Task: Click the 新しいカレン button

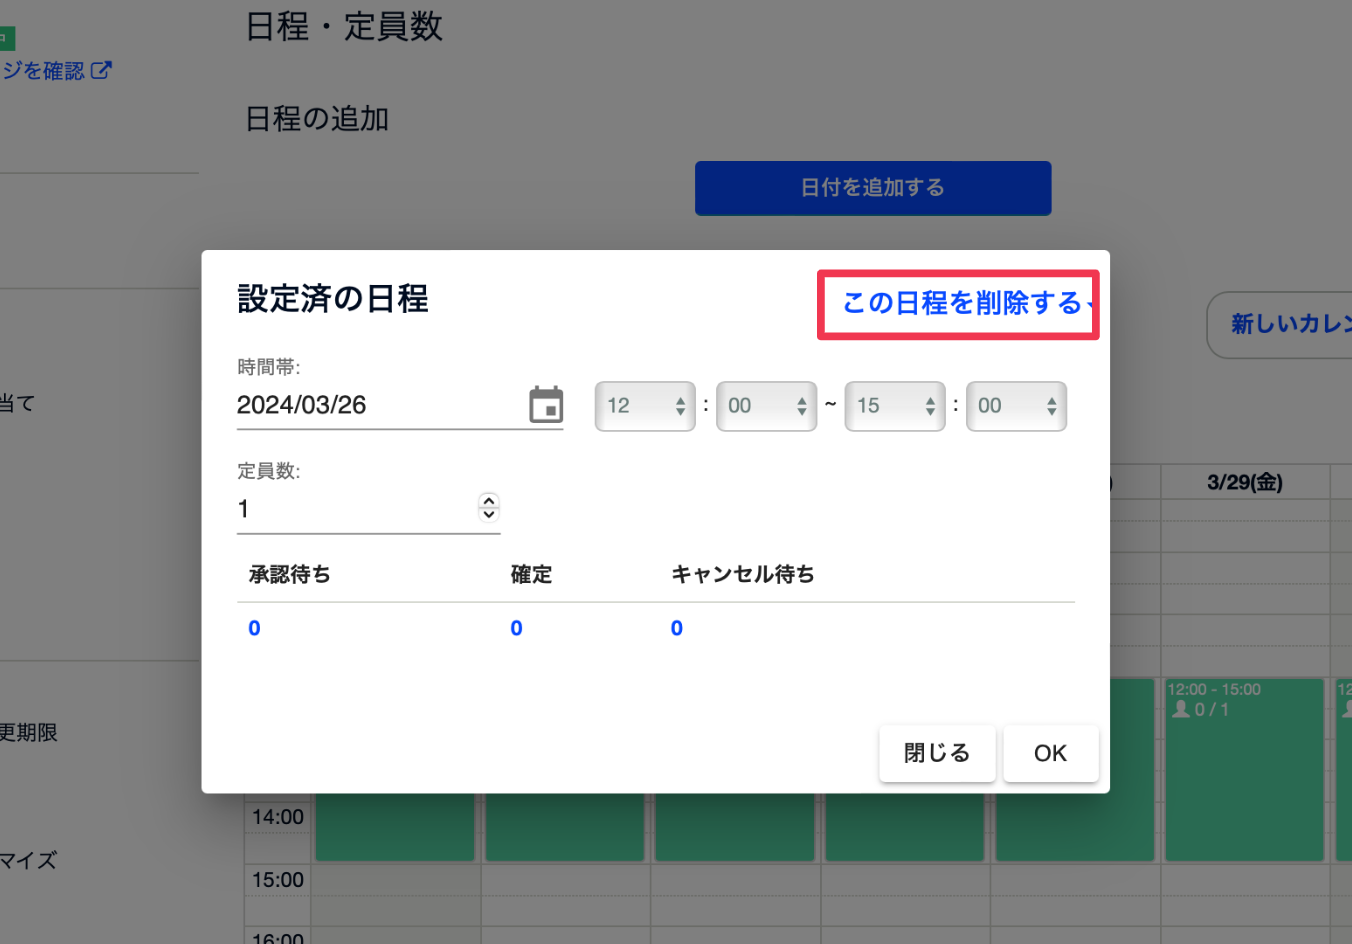Action: point(1280,324)
